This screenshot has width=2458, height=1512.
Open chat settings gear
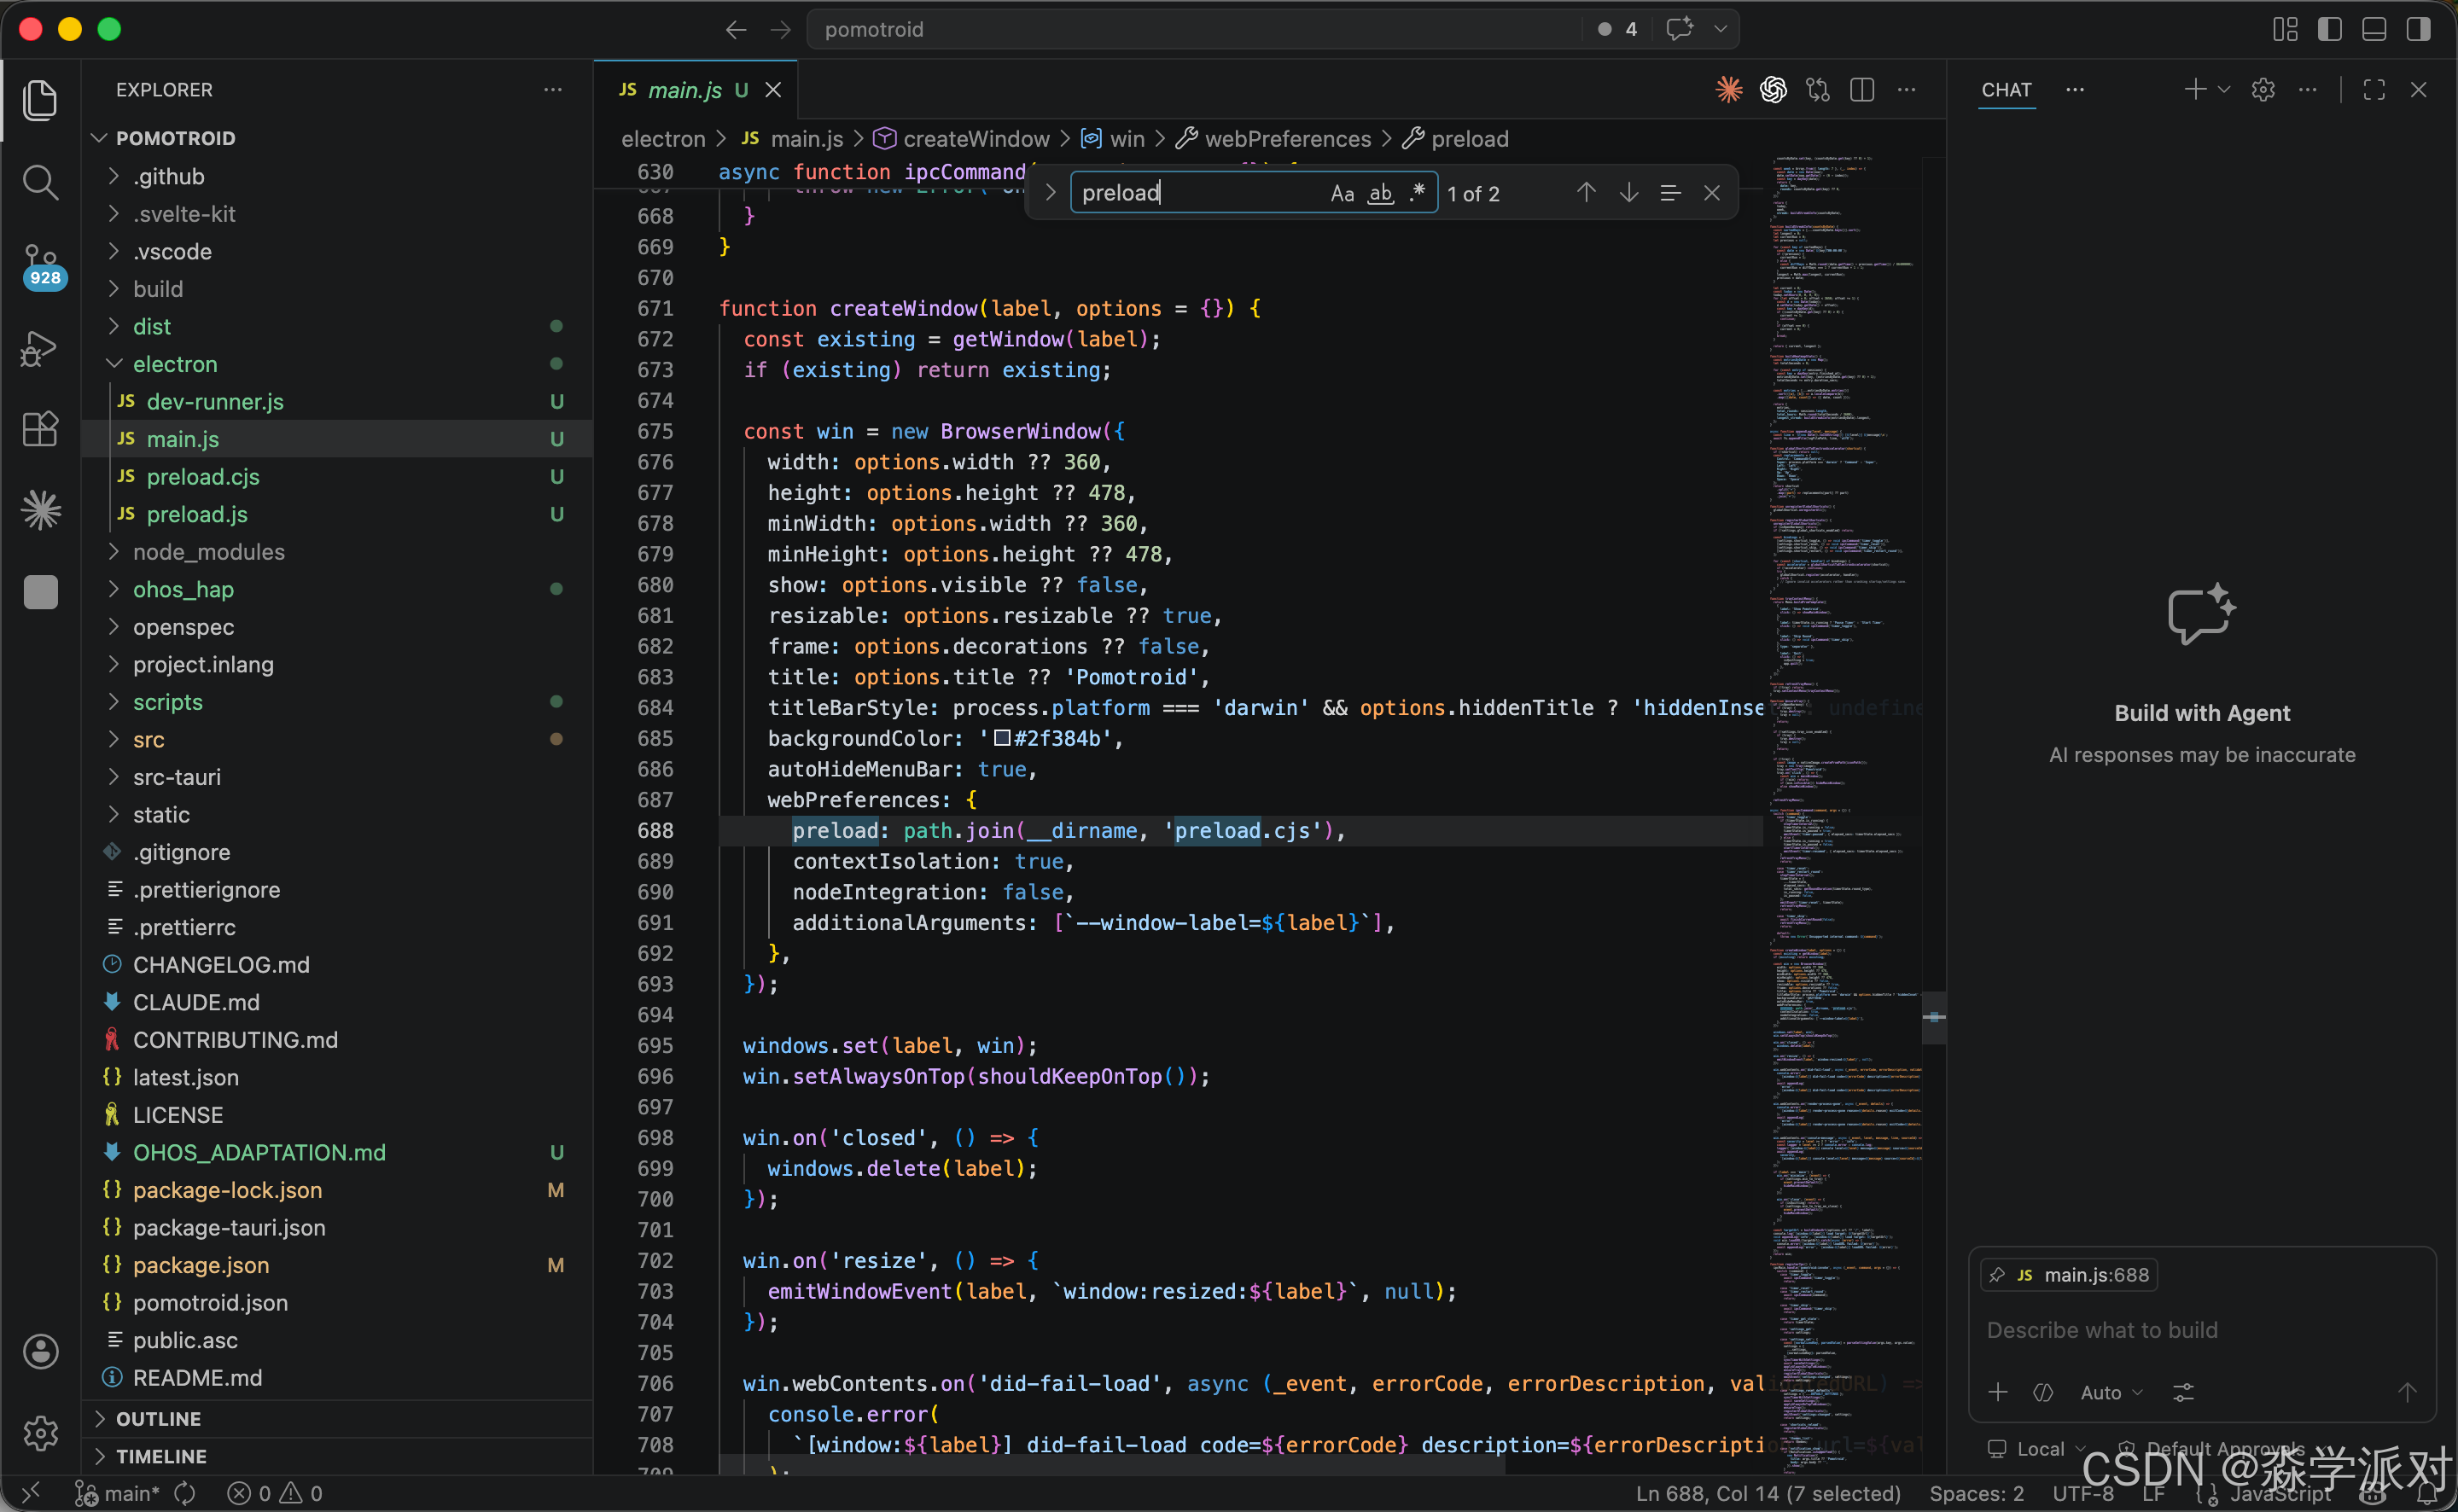tap(2263, 90)
